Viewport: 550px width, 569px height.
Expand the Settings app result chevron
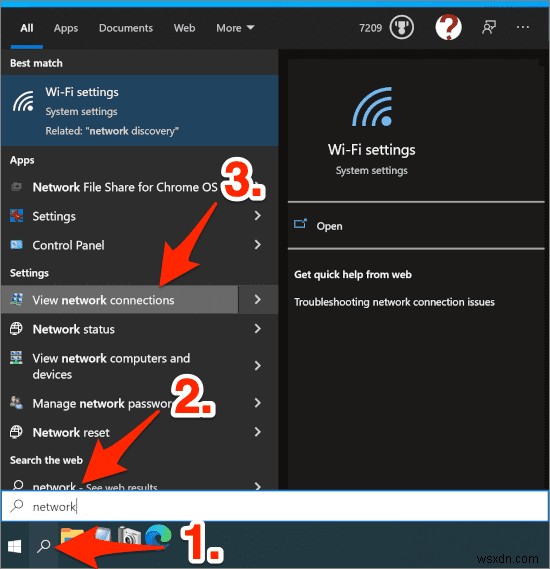click(x=258, y=216)
